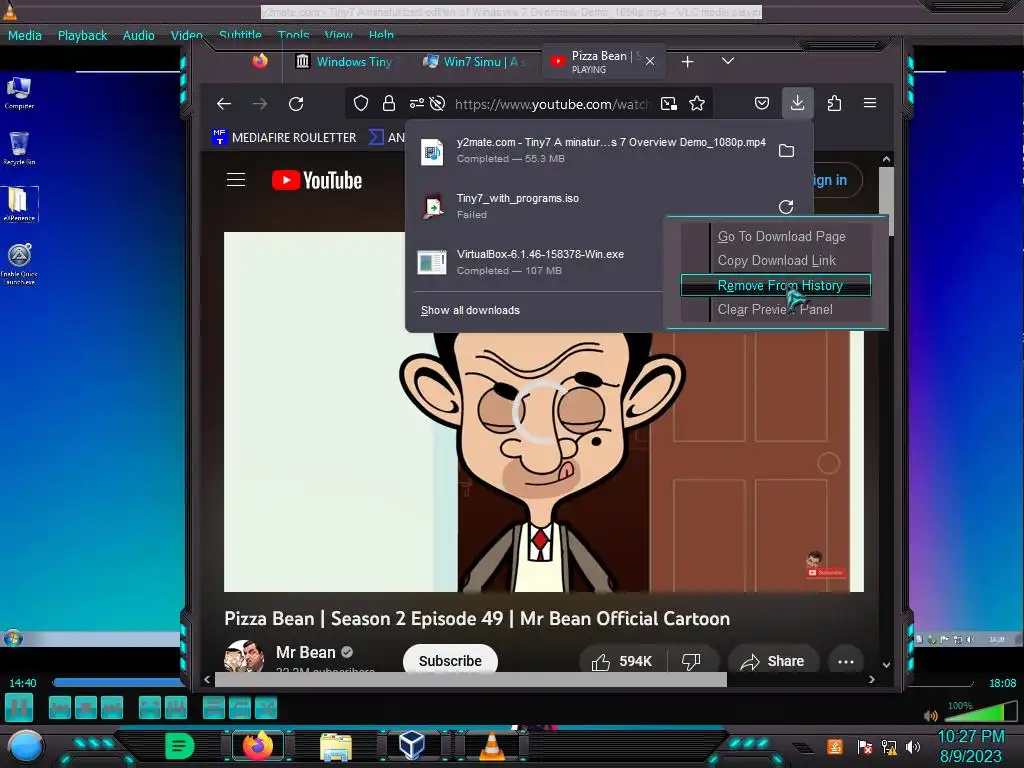Toggle the Firefox downloads panel
The image size is (1024, 768).
pyautogui.click(x=797, y=103)
